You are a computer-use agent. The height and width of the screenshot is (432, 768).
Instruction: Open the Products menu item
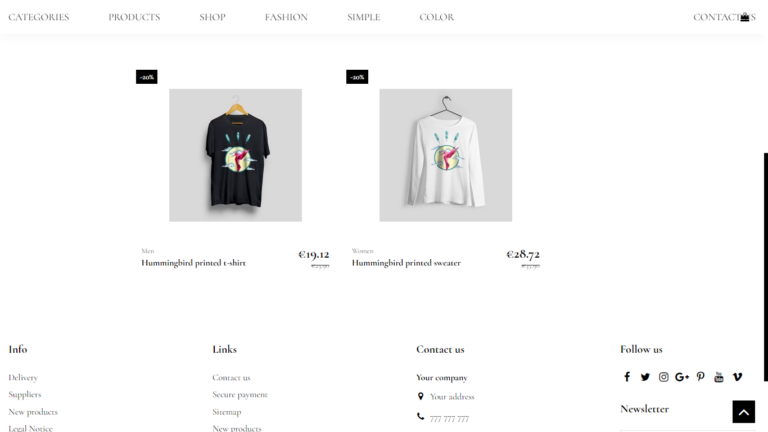[x=134, y=17]
